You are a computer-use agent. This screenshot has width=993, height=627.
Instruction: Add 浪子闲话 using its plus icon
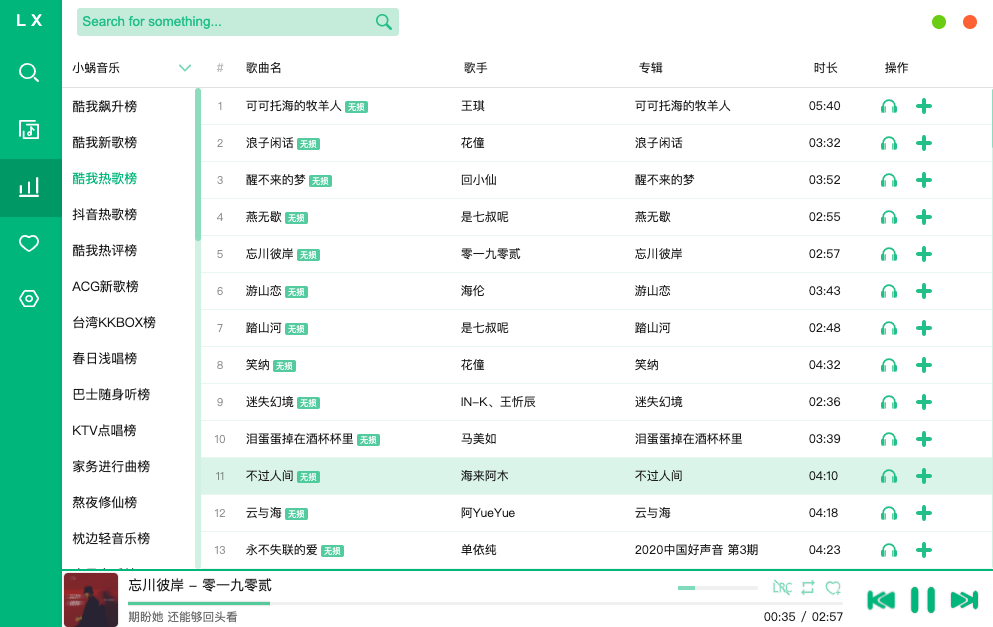pyautogui.click(x=924, y=143)
